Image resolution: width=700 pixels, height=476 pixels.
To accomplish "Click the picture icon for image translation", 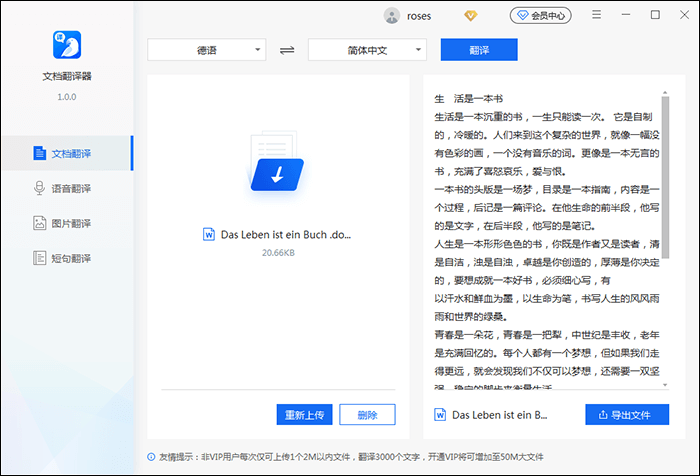I will (x=39, y=223).
